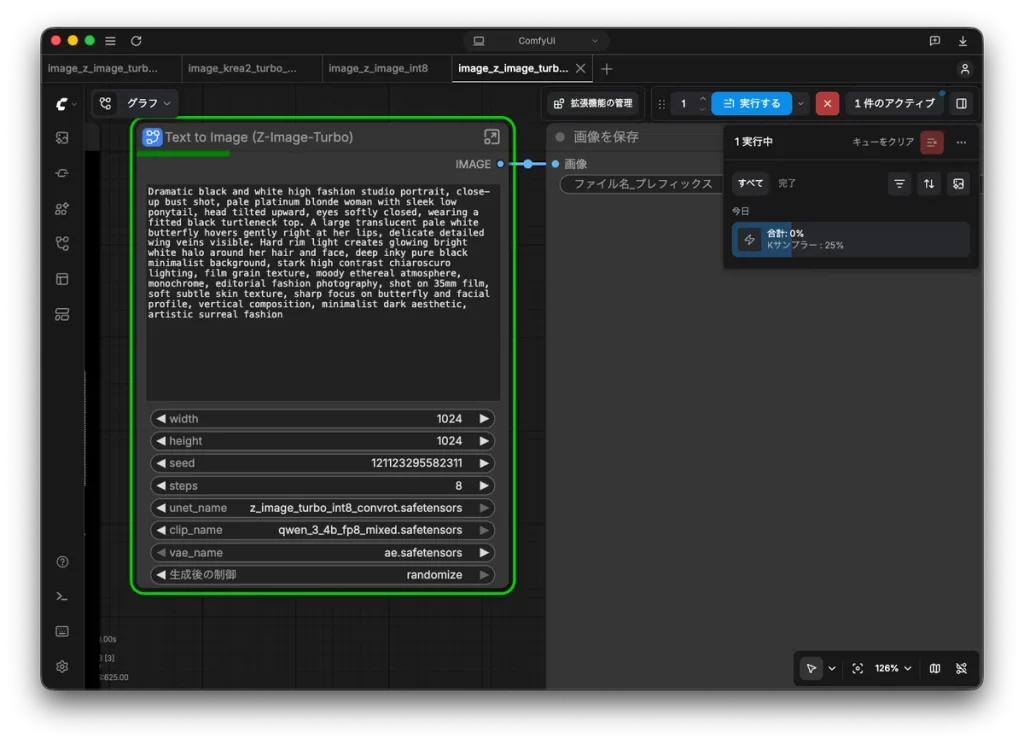Viewport: 1024px width, 744px height.
Task: Click the fit view icon in the bottom toolbar
Action: click(857, 668)
